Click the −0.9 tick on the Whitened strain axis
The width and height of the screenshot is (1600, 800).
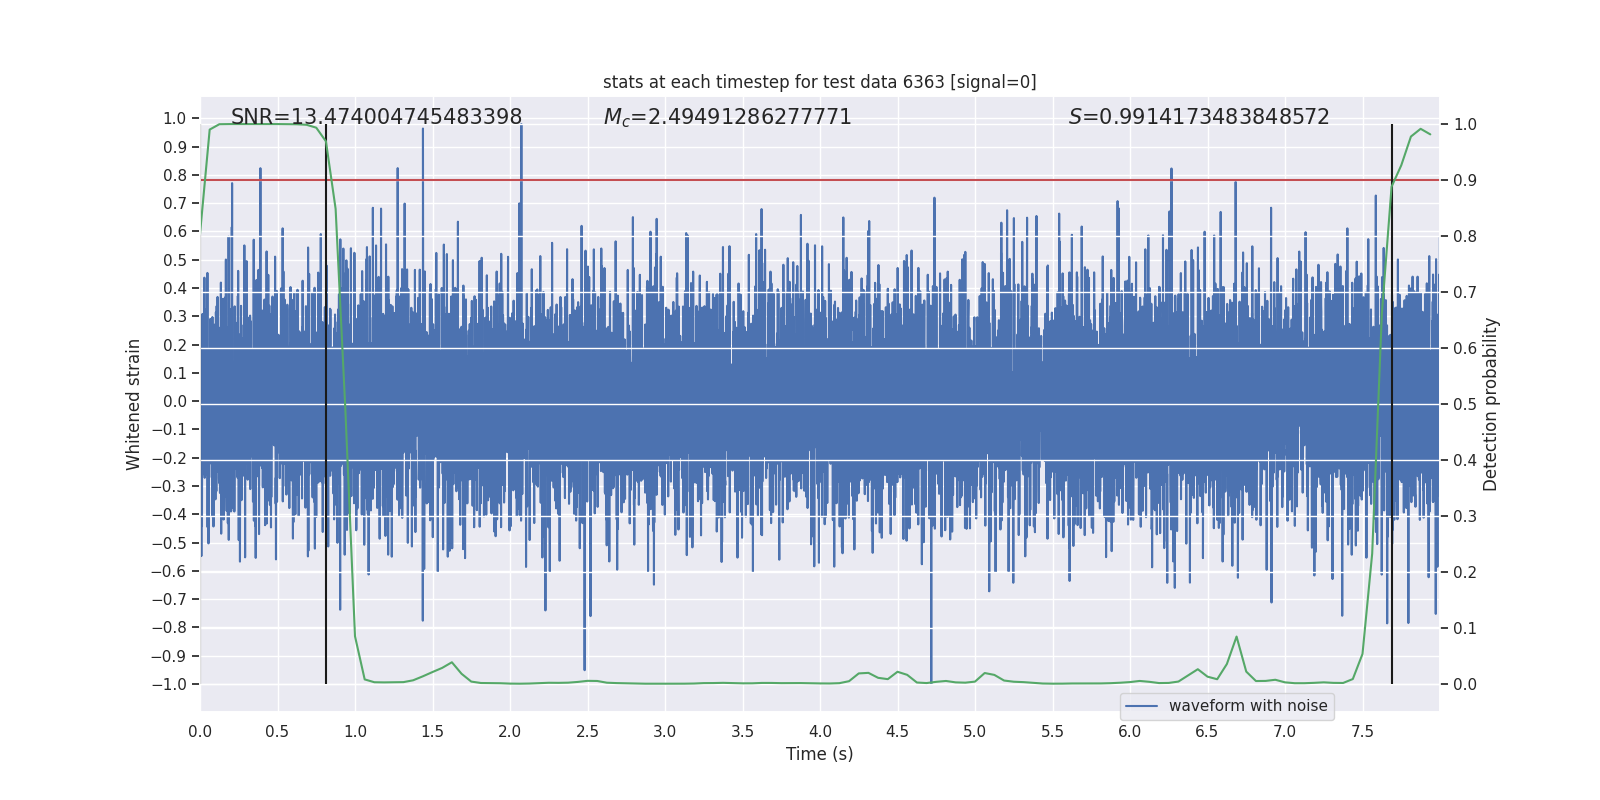[169, 656]
